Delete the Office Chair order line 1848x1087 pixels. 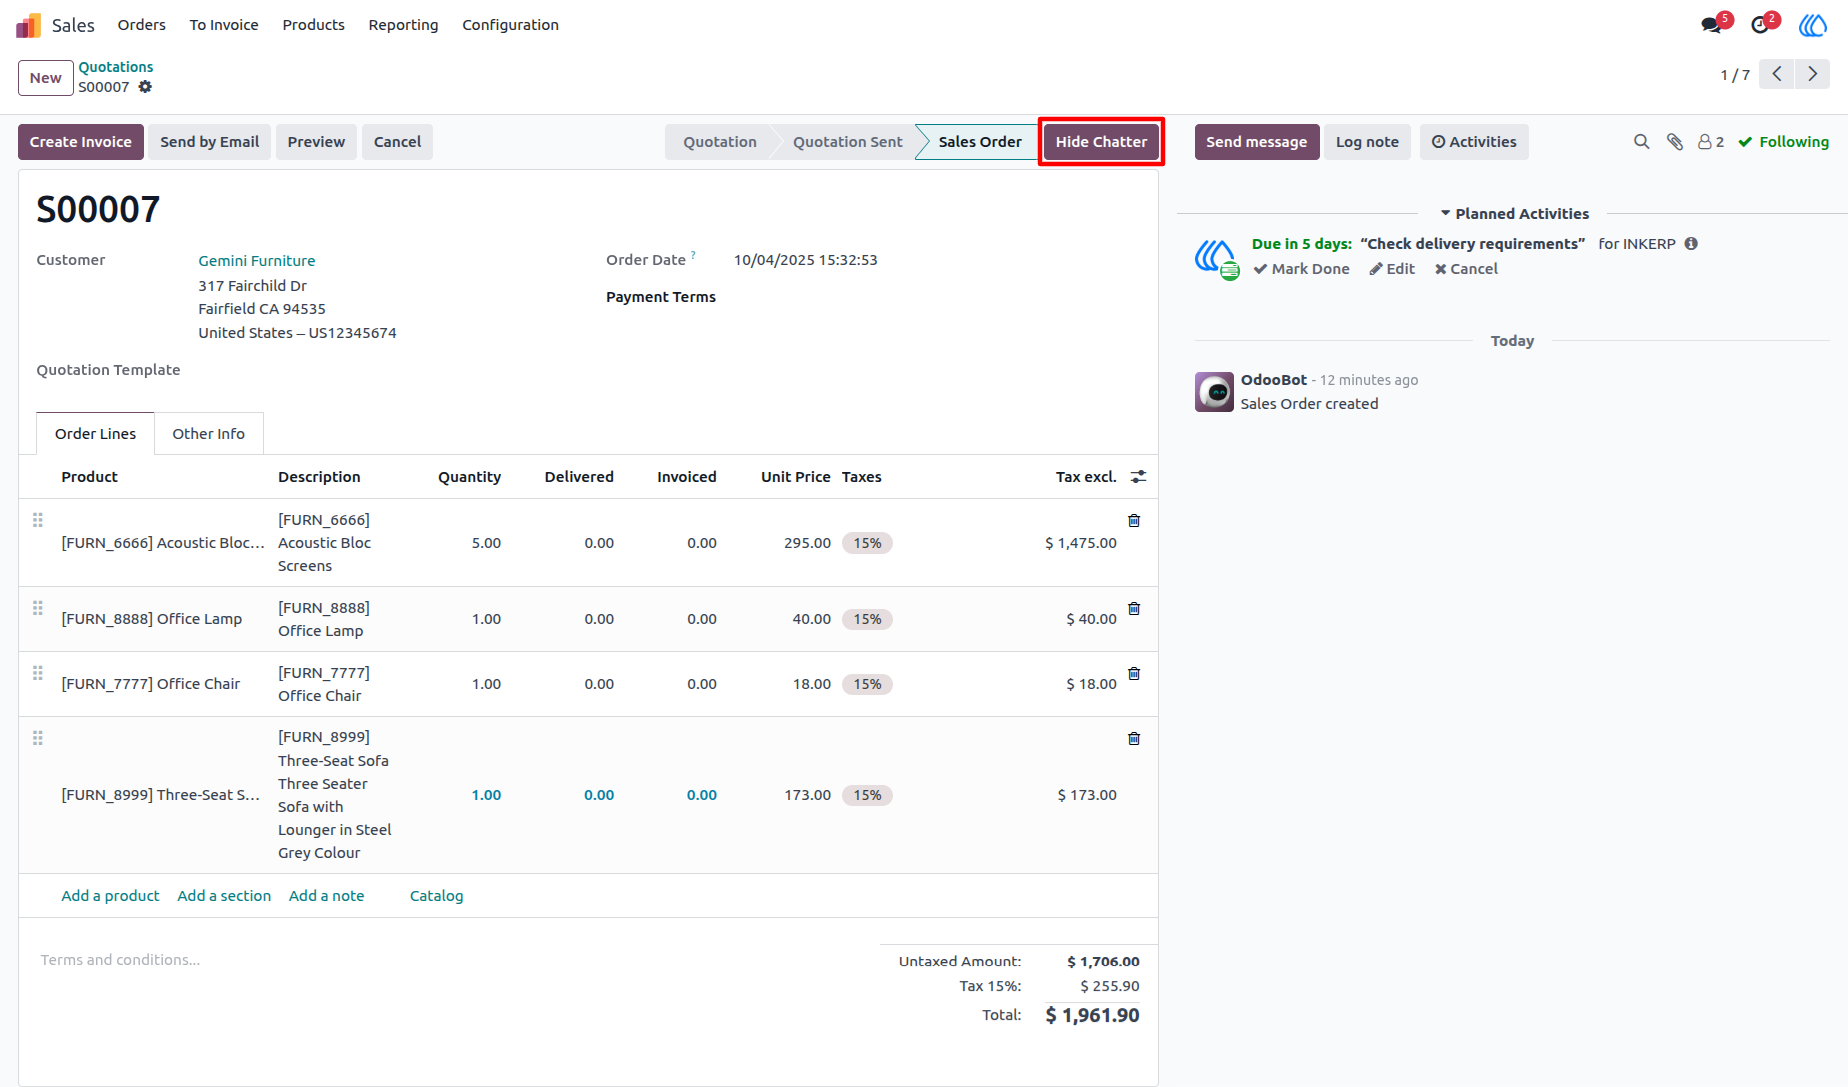pyautogui.click(x=1134, y=673)
